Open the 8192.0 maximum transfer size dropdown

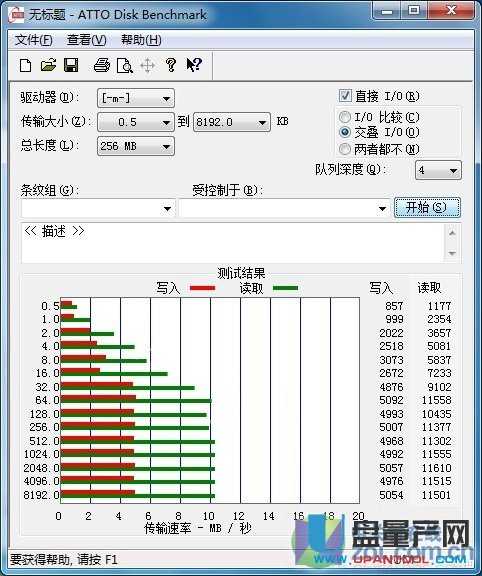tap(231, 122)
